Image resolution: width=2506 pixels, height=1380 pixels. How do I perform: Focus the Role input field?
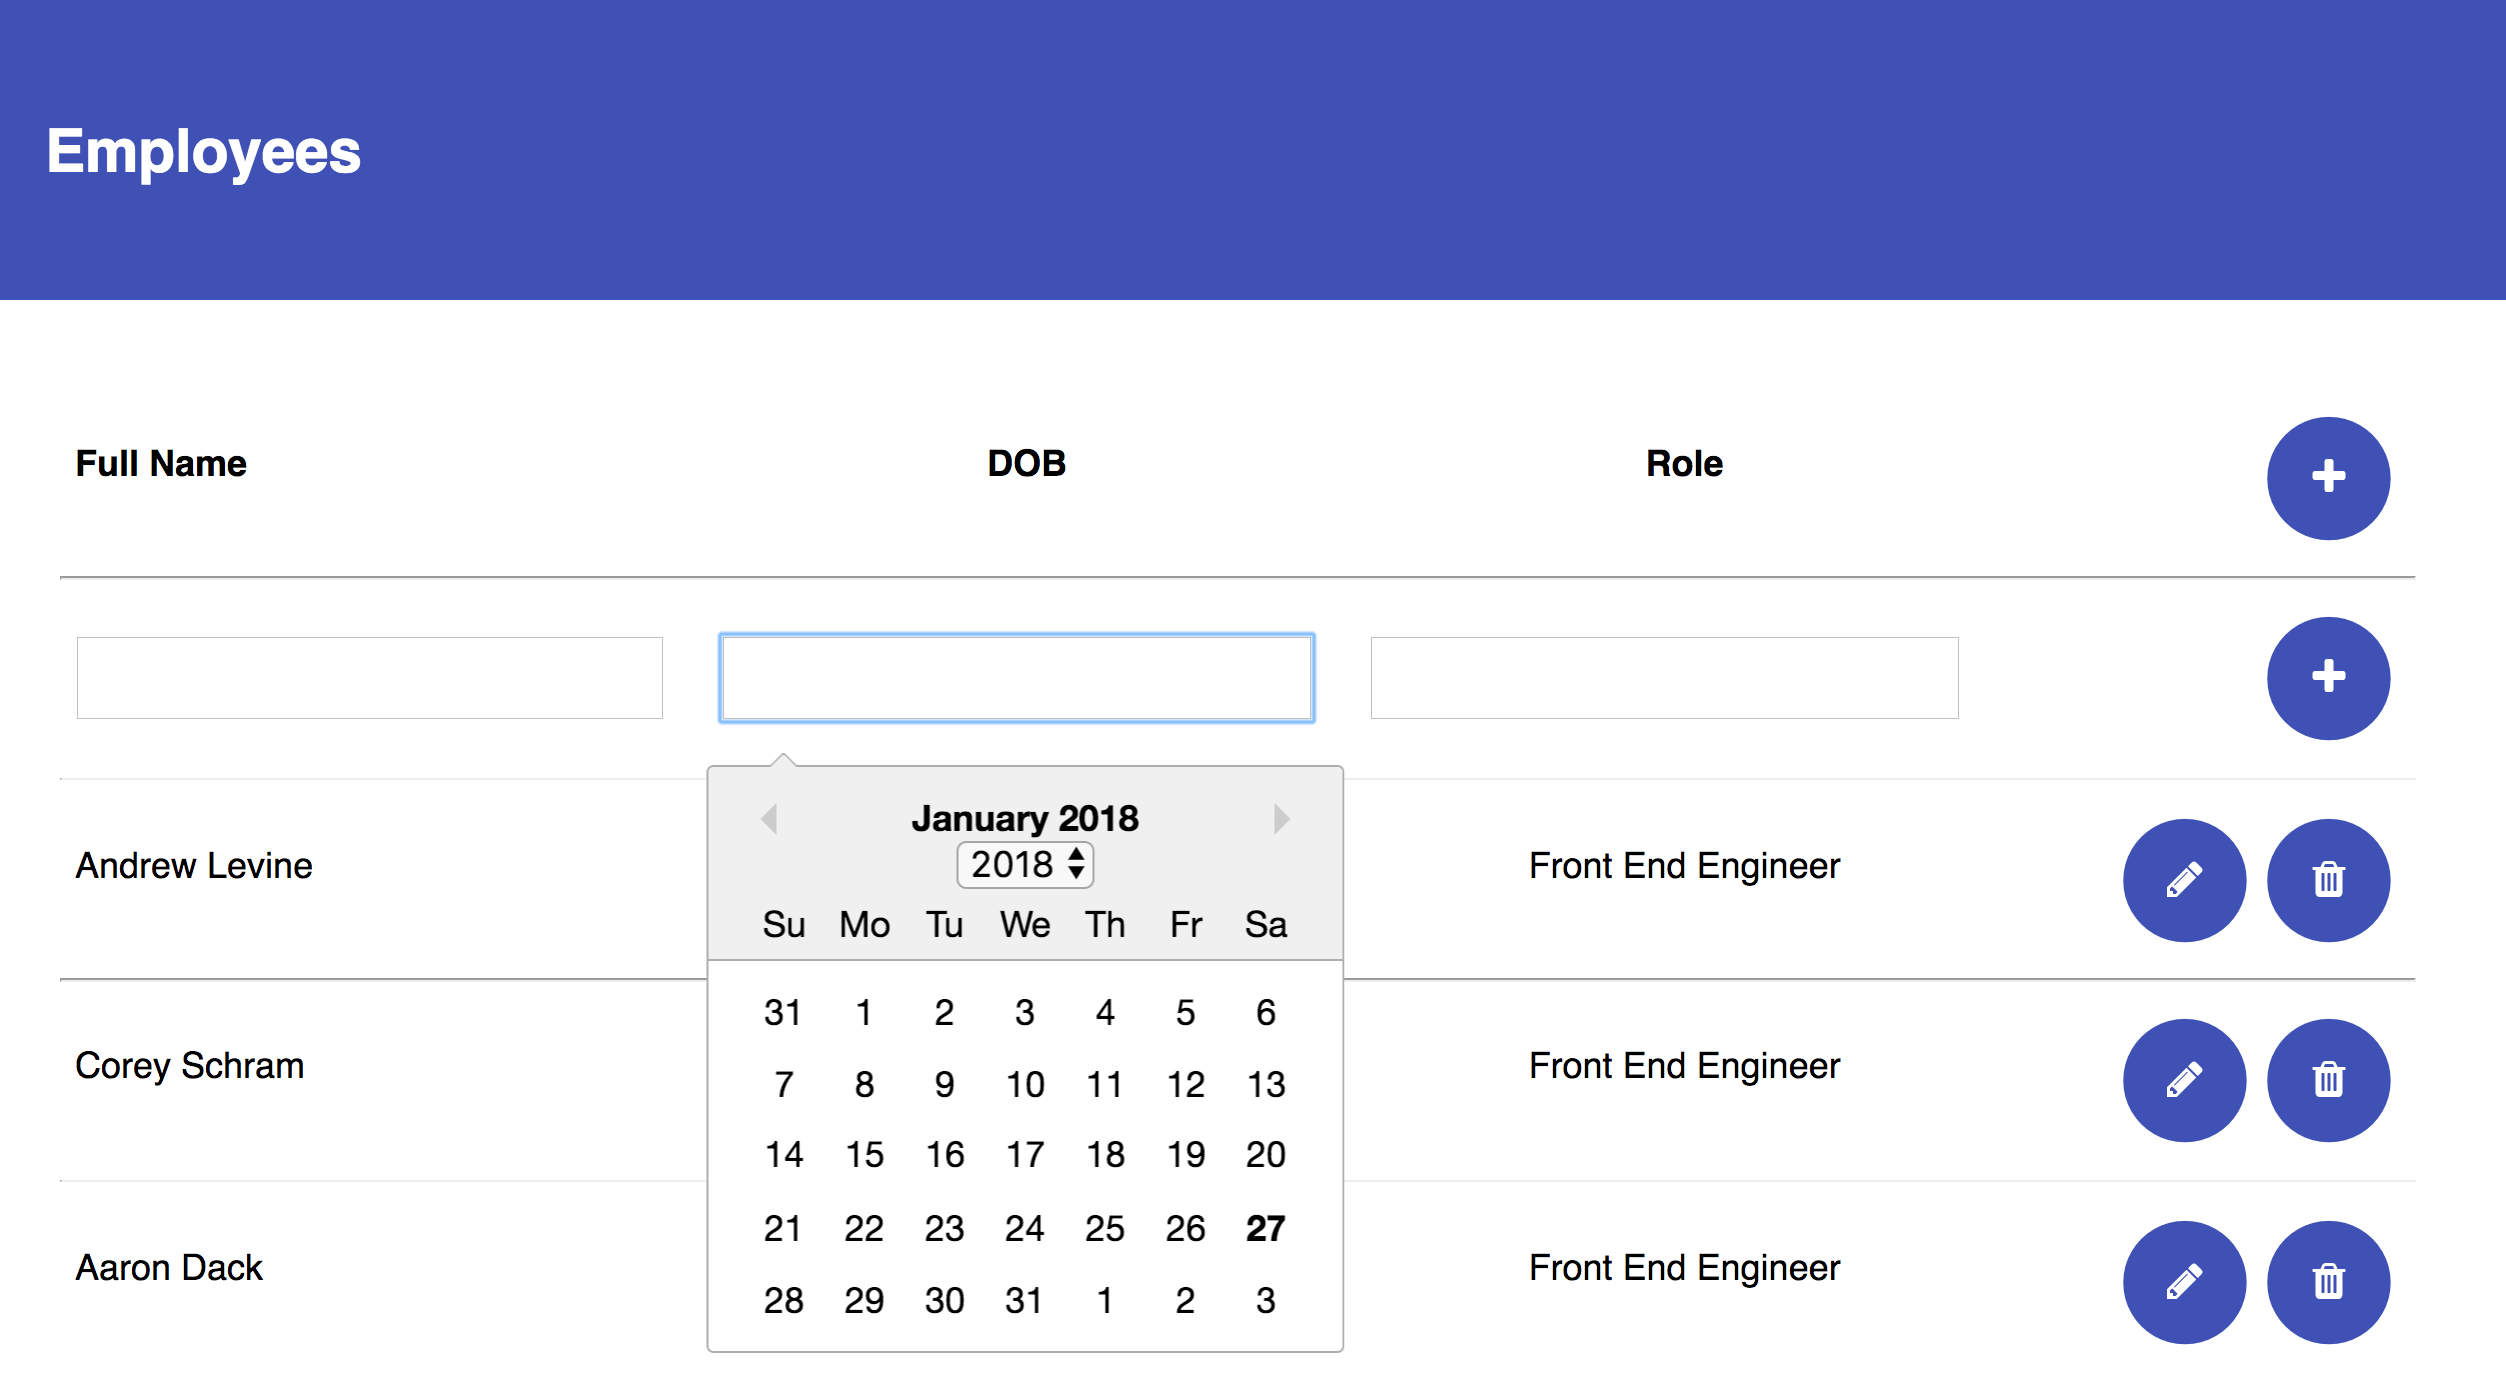click(1664, 678)
